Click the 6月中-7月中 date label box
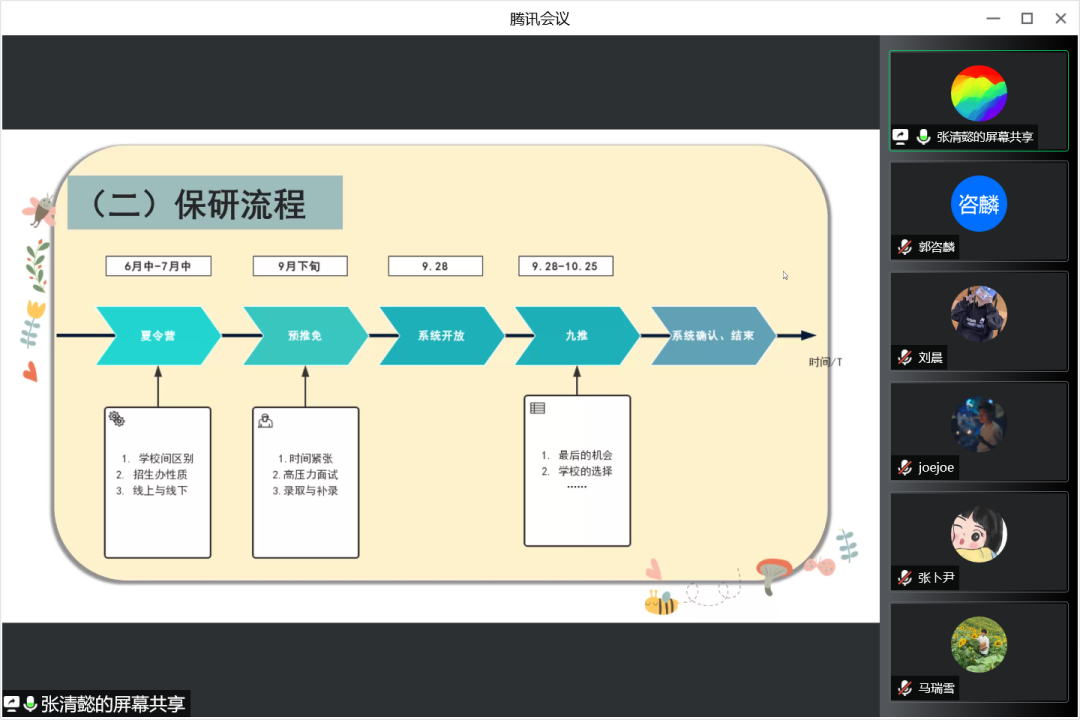 coord(158,266)
